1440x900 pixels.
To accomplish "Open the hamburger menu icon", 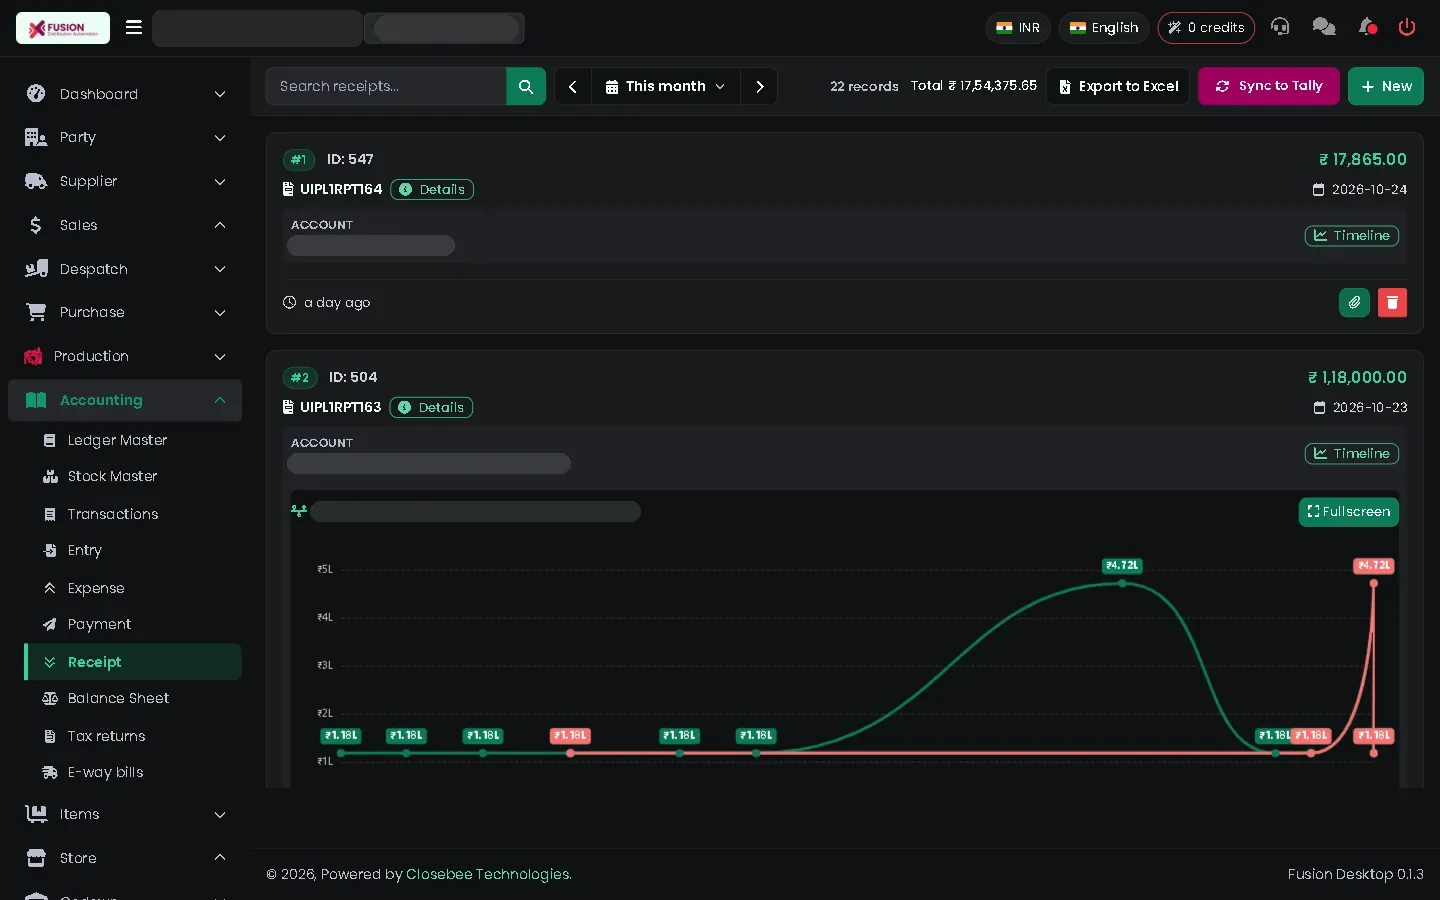I will tap(134, 28).
